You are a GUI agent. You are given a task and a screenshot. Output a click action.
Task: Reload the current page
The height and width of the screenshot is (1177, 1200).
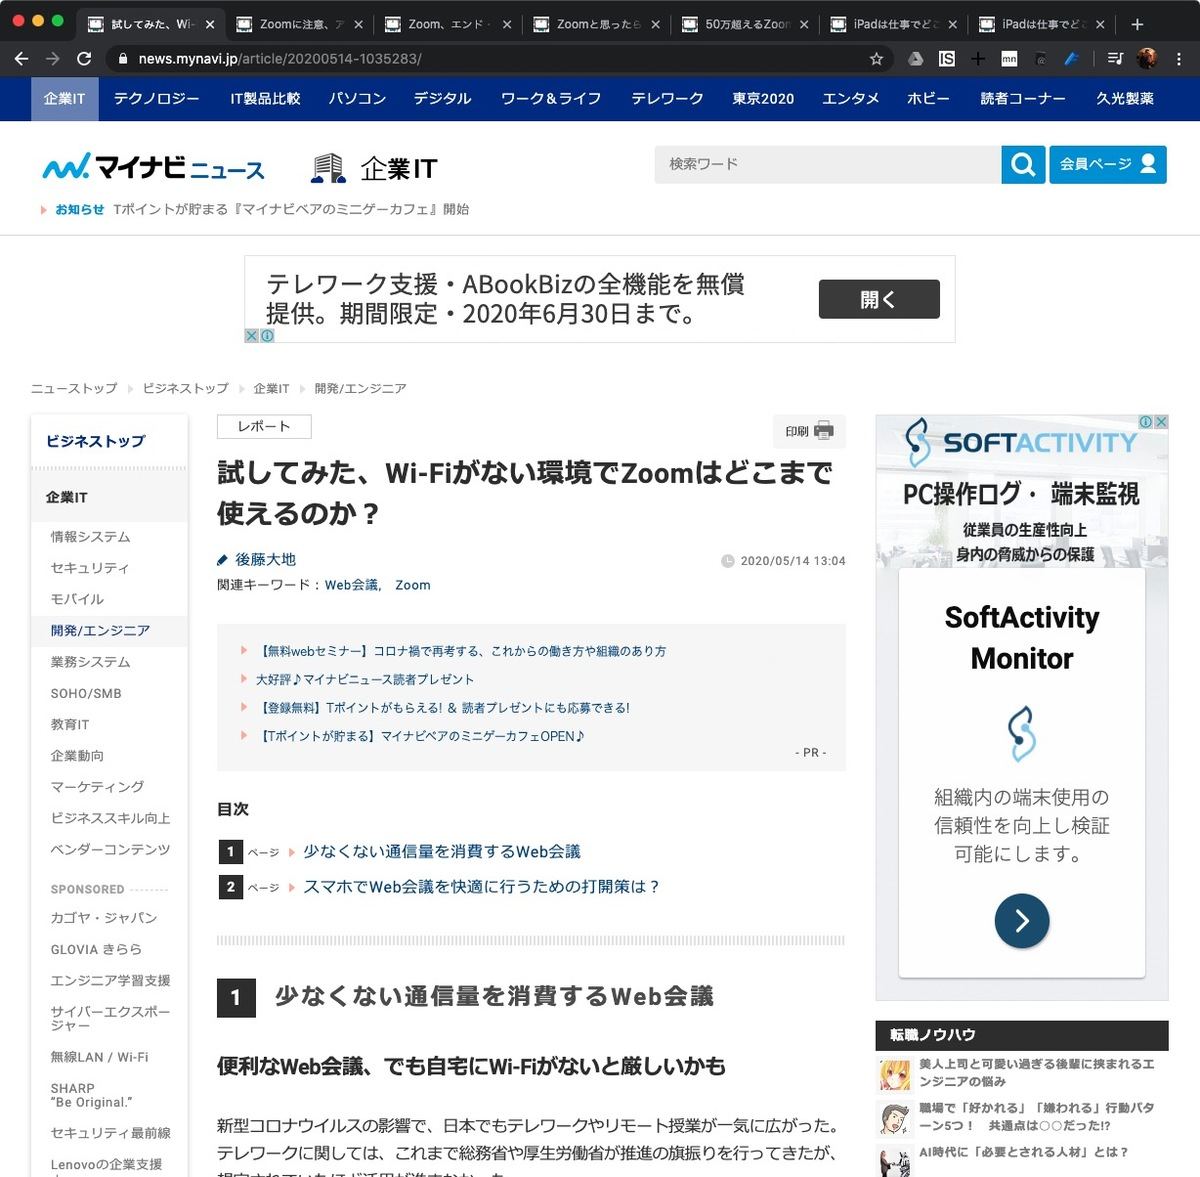coord(84,59)
